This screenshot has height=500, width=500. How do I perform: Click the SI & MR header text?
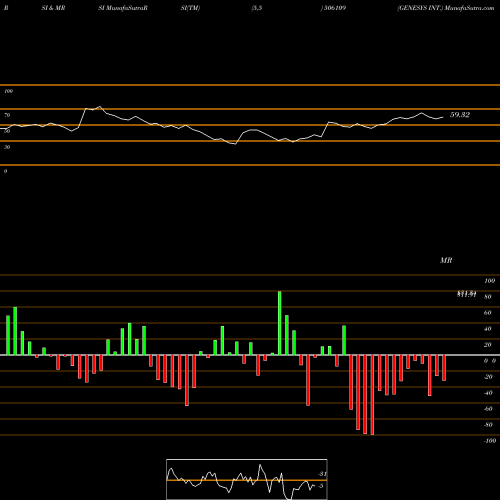pos(53,8)
